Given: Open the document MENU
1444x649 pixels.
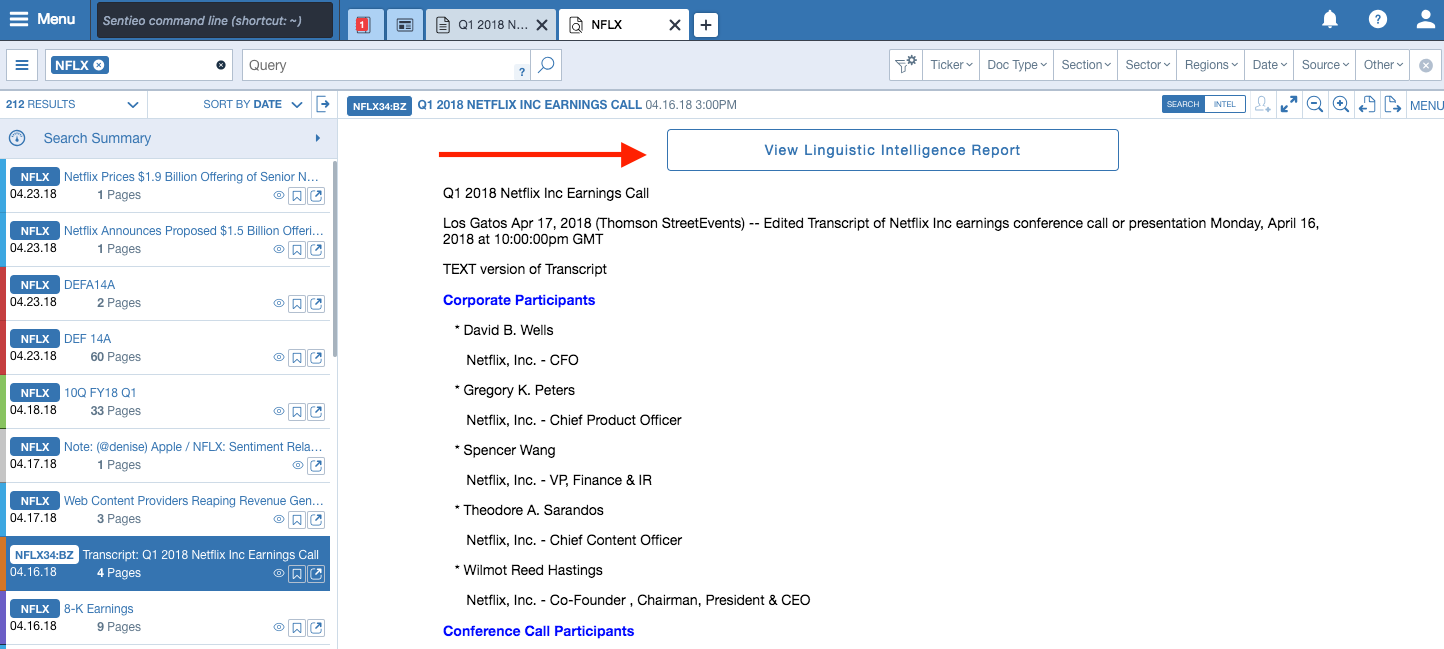Looking at the screenshot, I should (x=1426, y=105).
